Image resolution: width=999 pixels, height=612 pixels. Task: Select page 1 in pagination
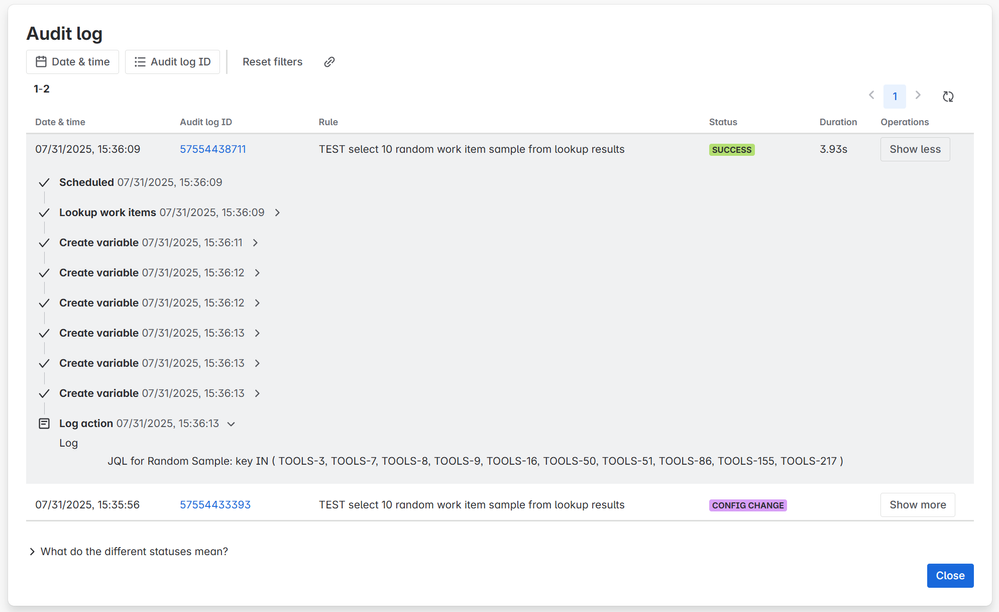coord(894,95)
